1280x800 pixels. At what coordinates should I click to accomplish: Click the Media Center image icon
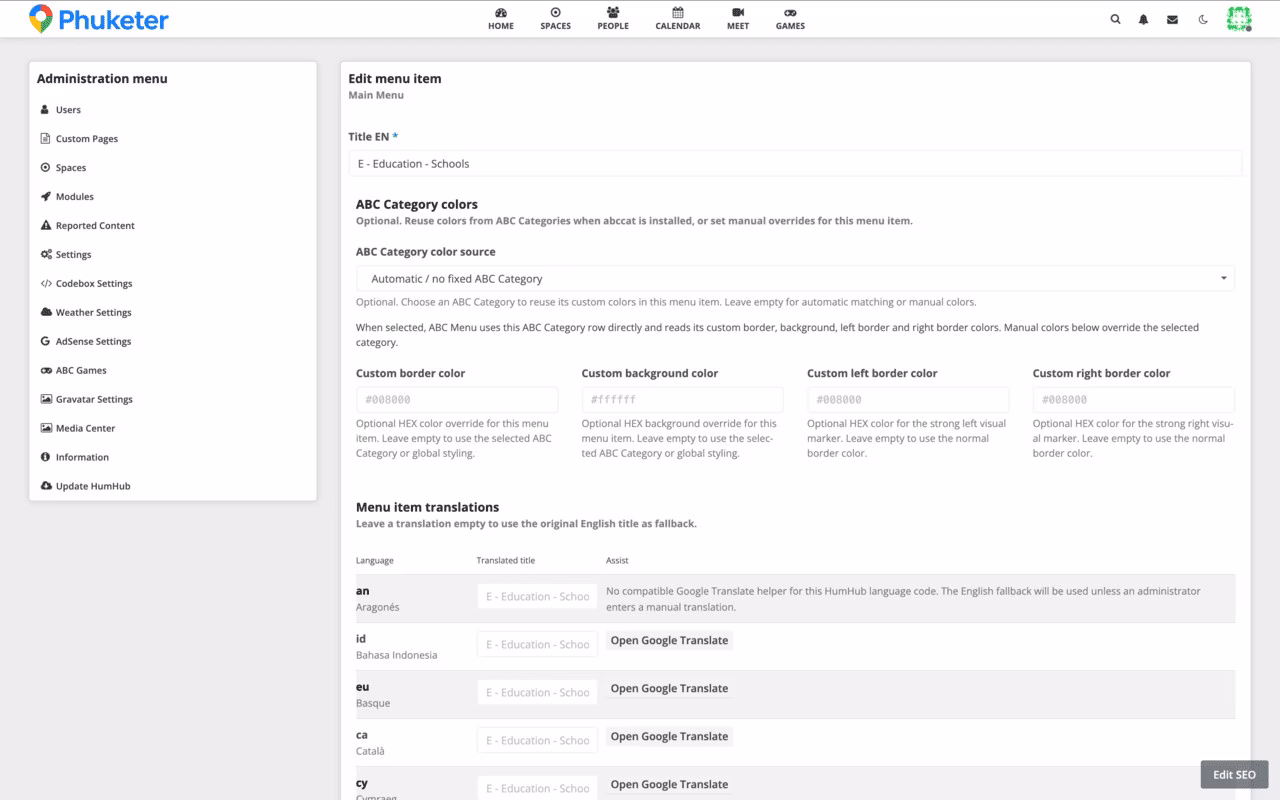[x=46, y=429]
